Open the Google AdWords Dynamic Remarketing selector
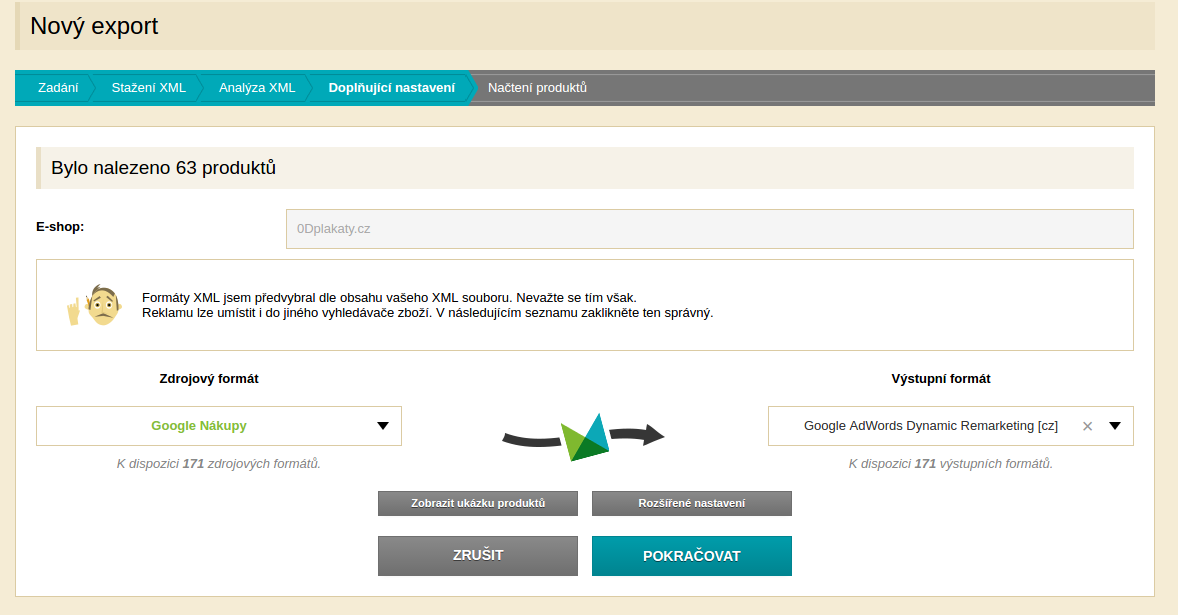The width and height of the screenshot is (1178, 615). tap(930, 426)
